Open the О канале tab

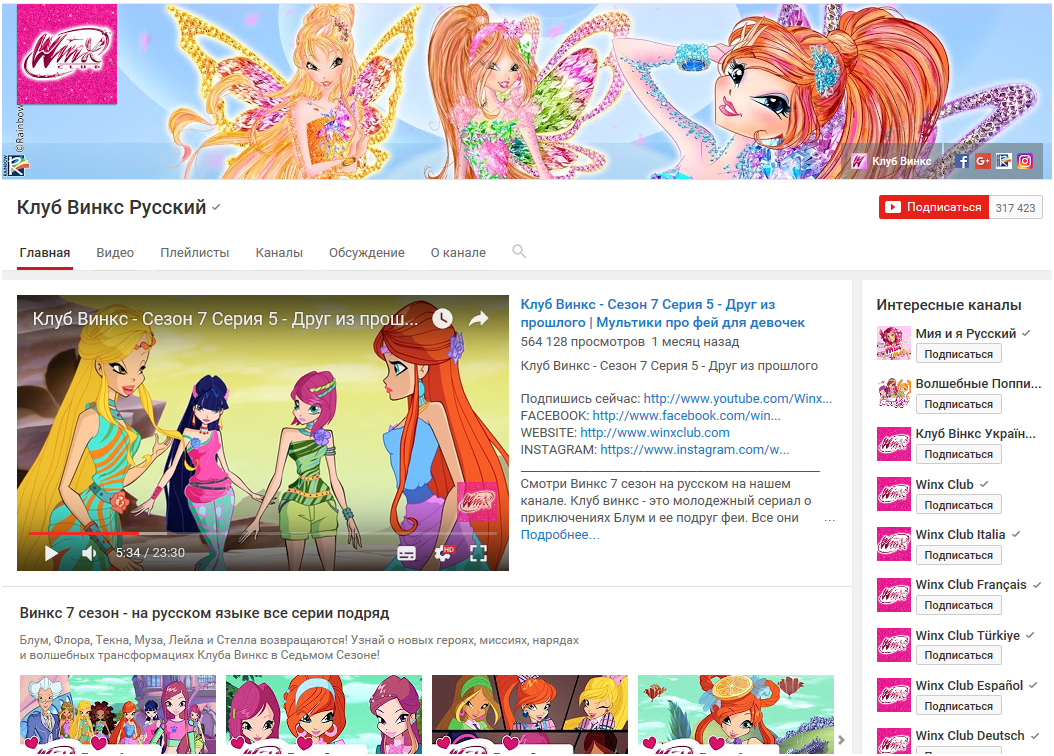click(458, 253)
